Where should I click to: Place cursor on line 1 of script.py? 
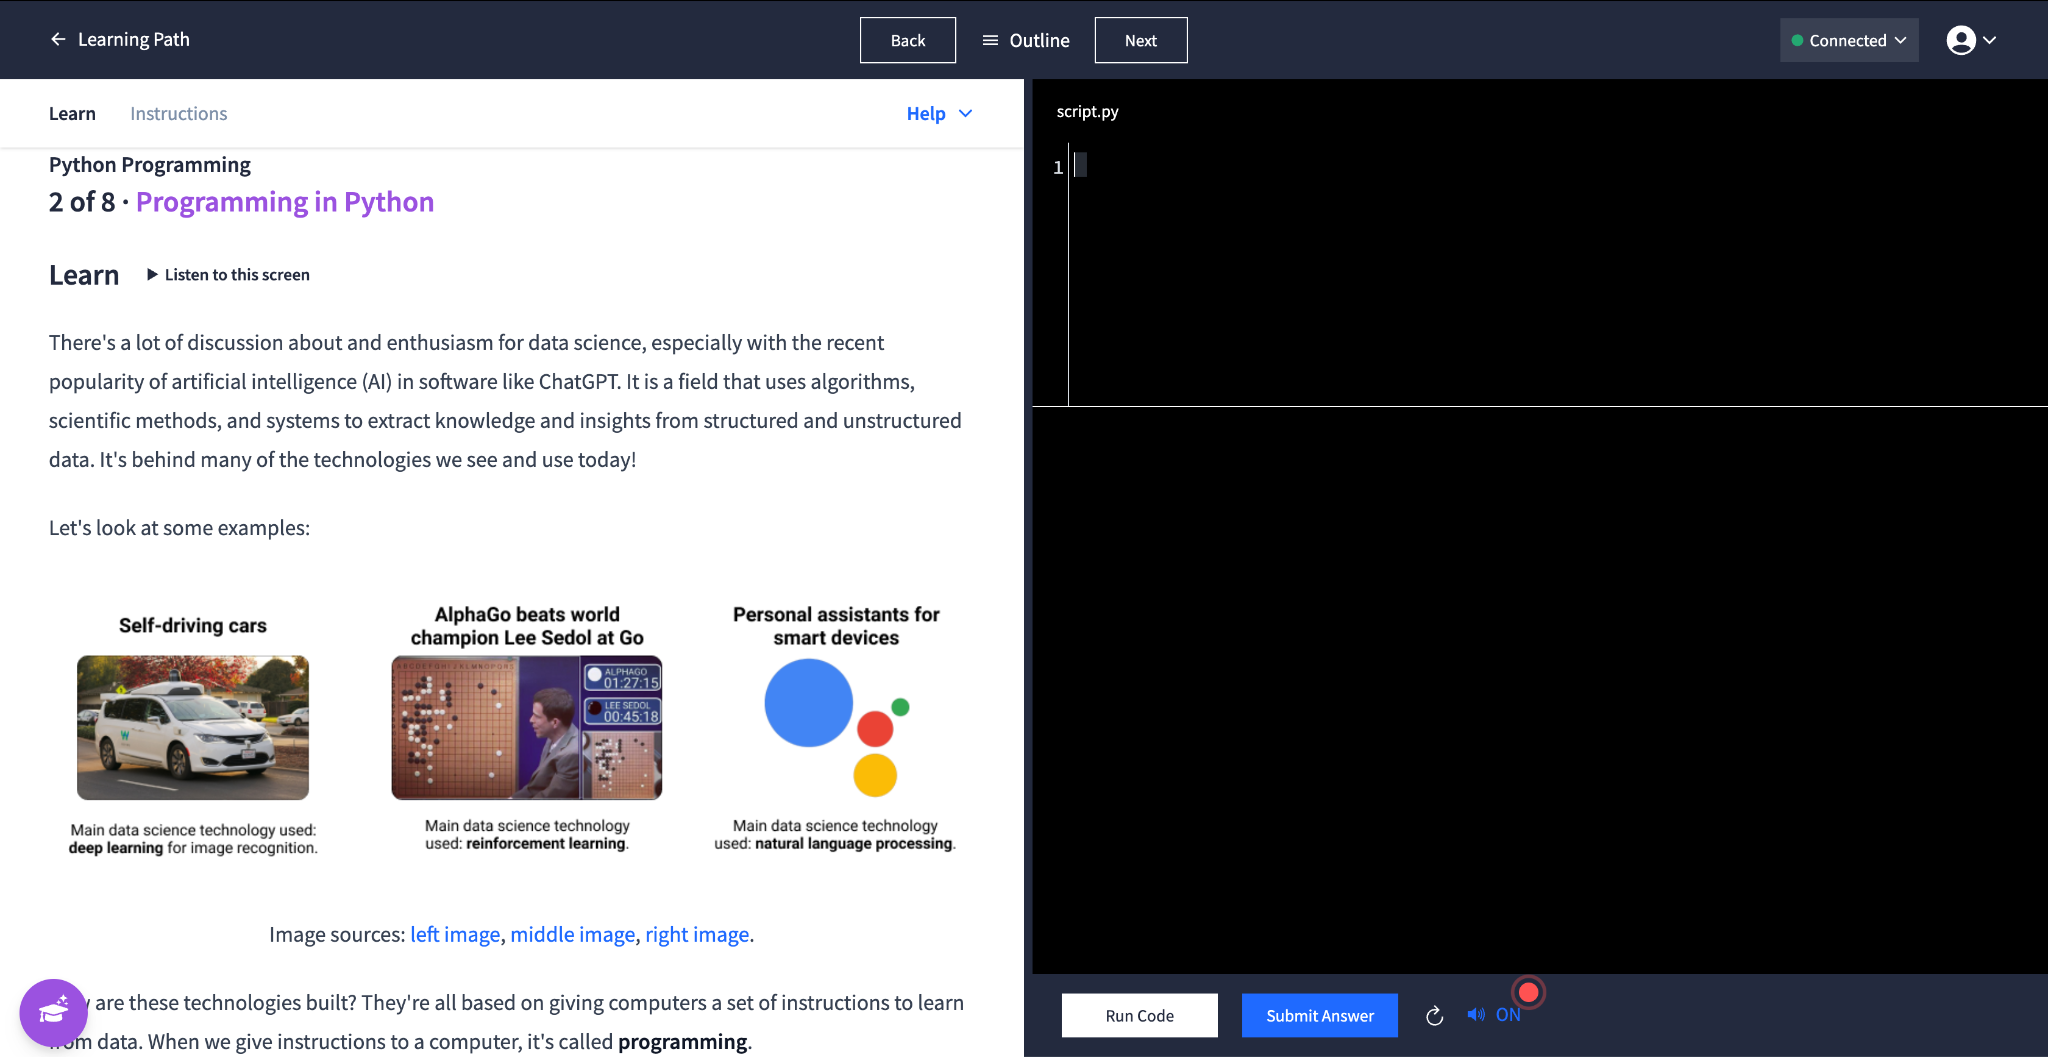[x=1085, y=166]
